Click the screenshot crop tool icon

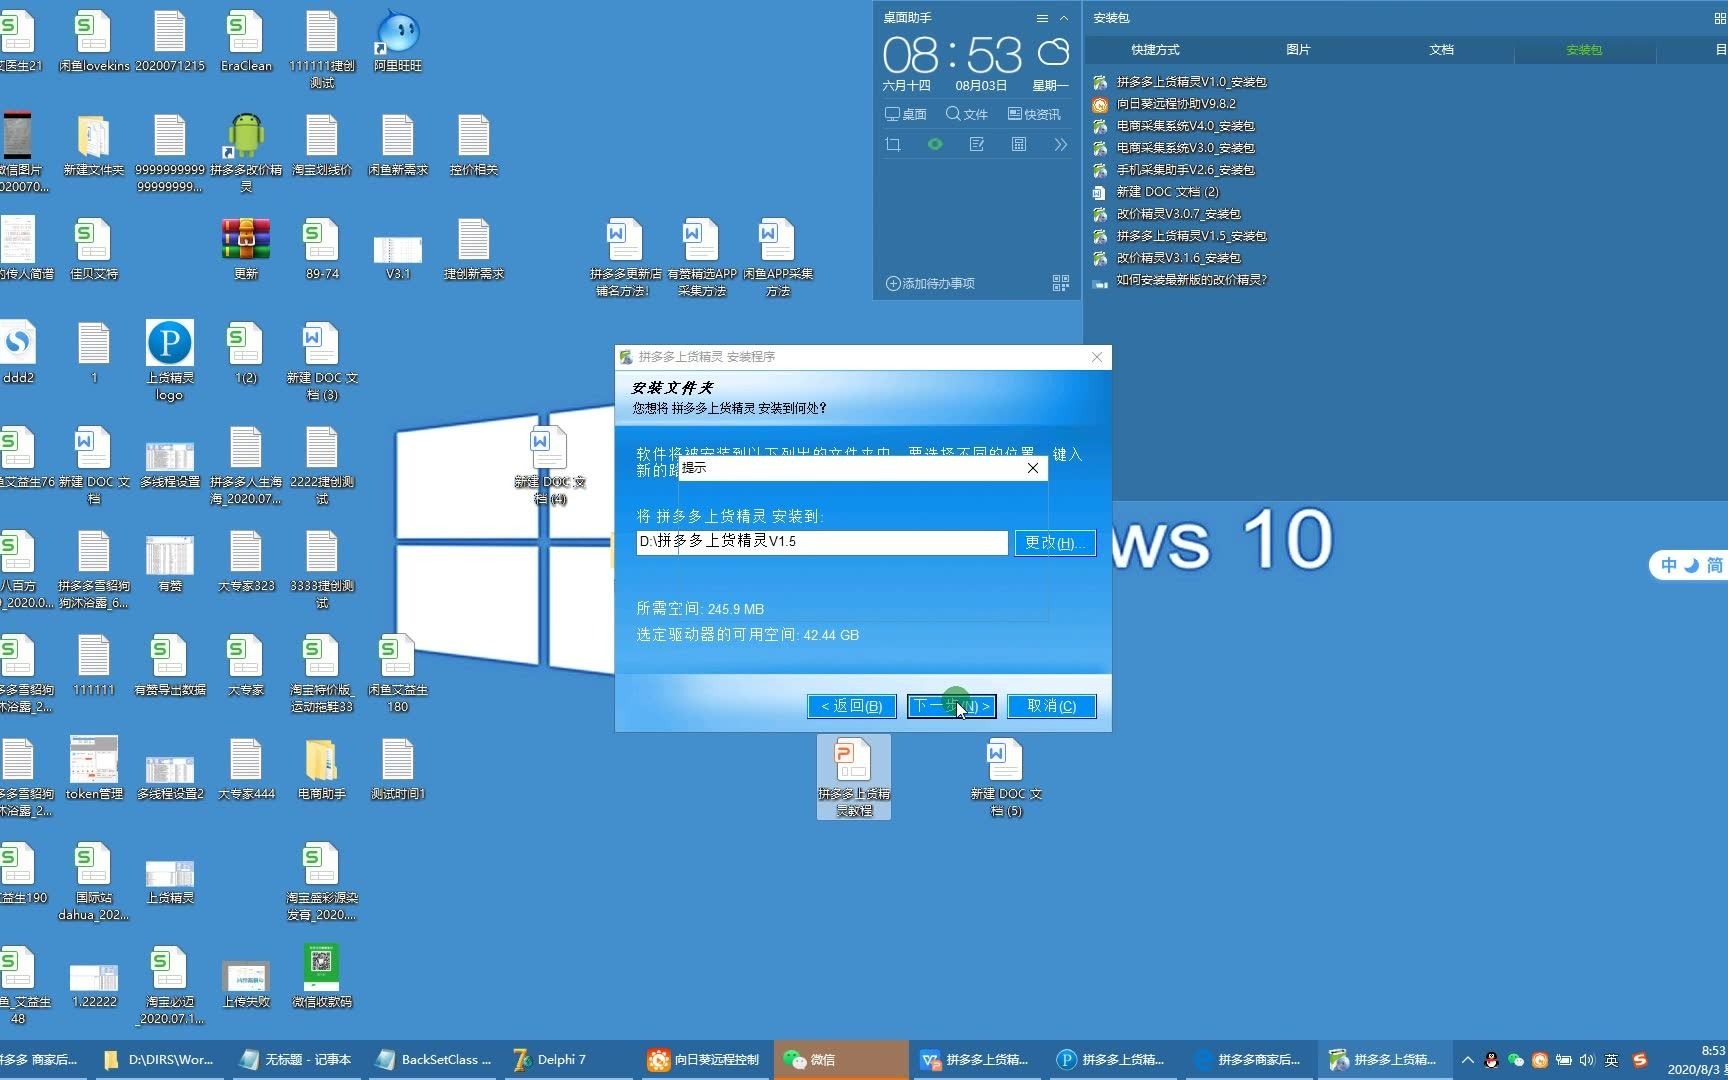893,145
